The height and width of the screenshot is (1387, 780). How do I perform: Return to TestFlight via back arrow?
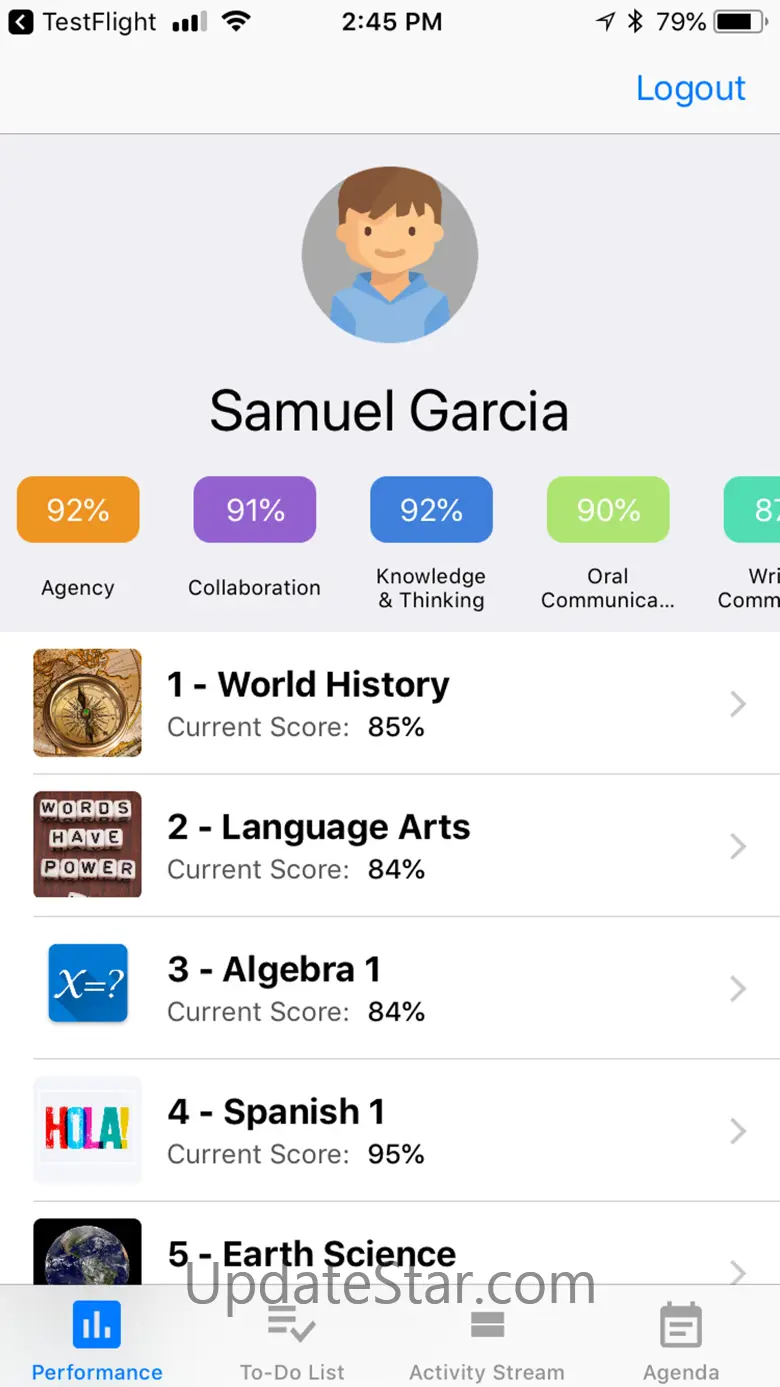point(21,22)
